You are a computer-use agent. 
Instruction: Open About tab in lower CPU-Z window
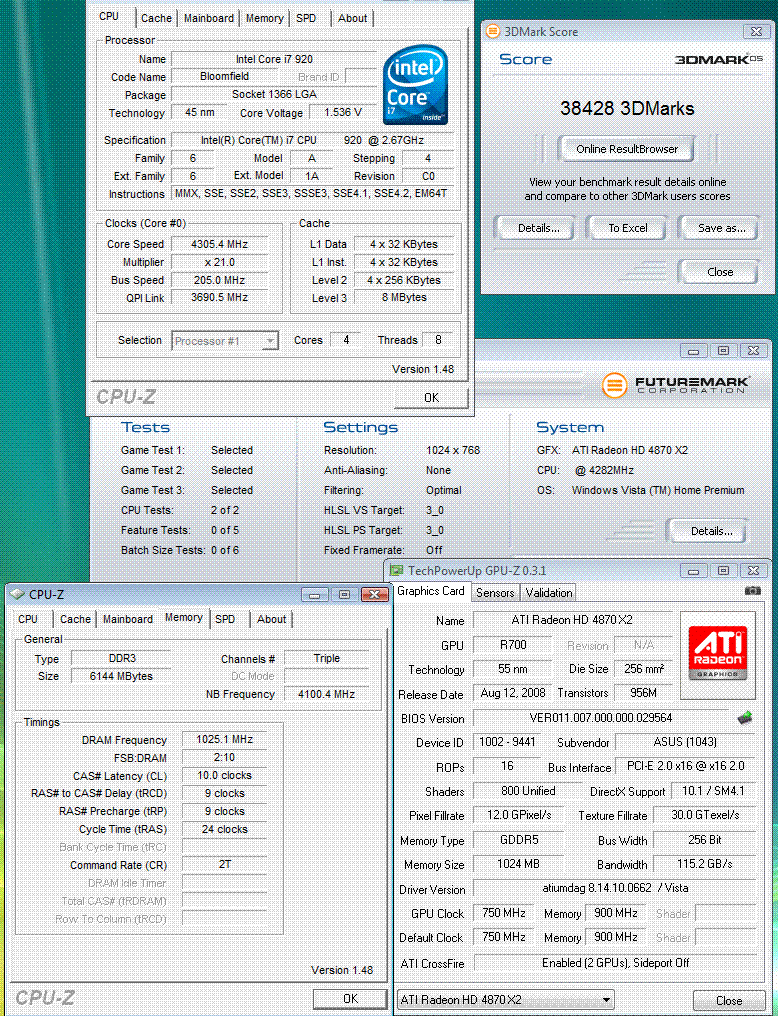271,619
